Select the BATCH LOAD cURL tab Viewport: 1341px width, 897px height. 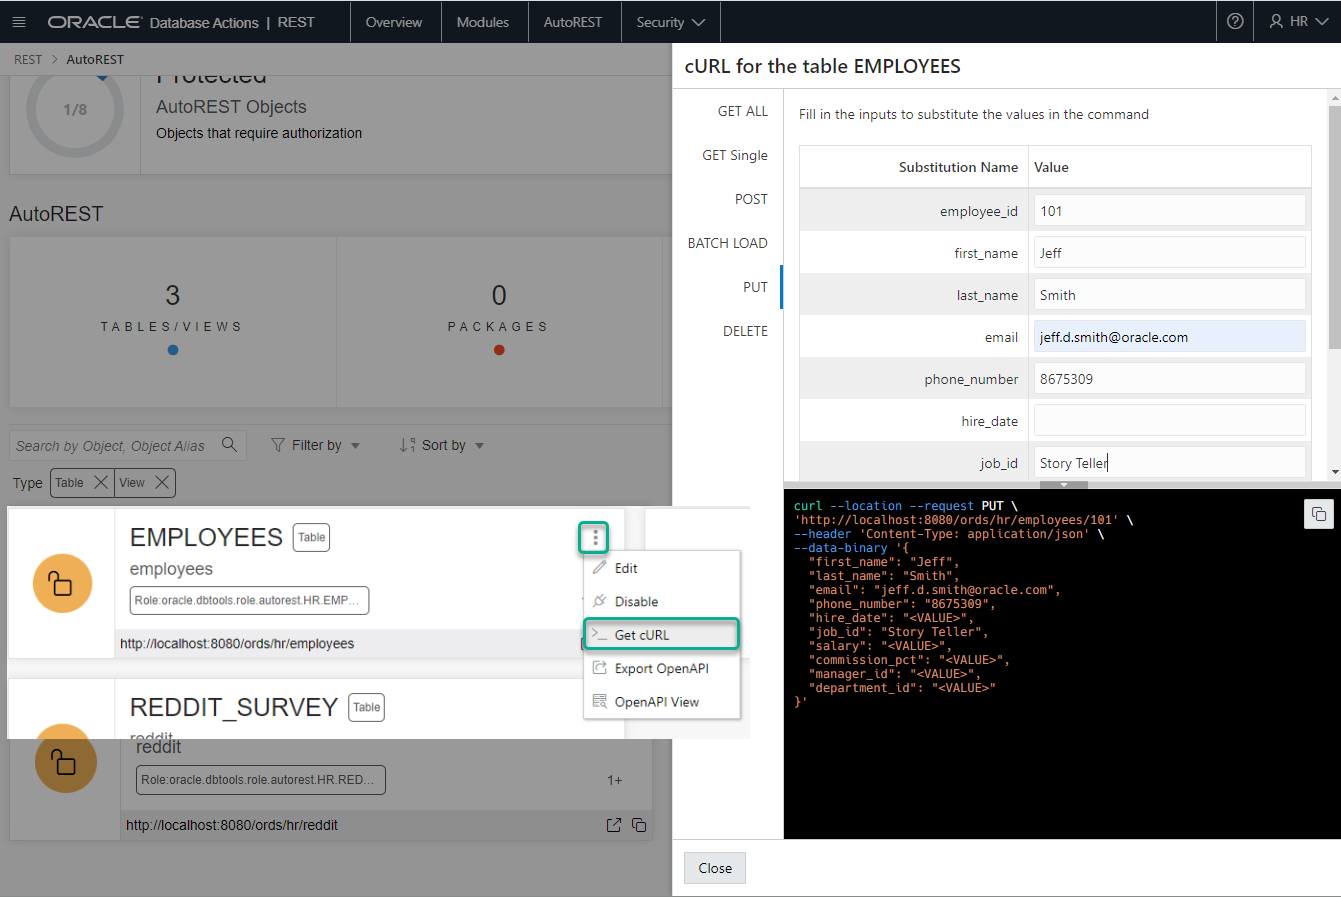(728, 243)
